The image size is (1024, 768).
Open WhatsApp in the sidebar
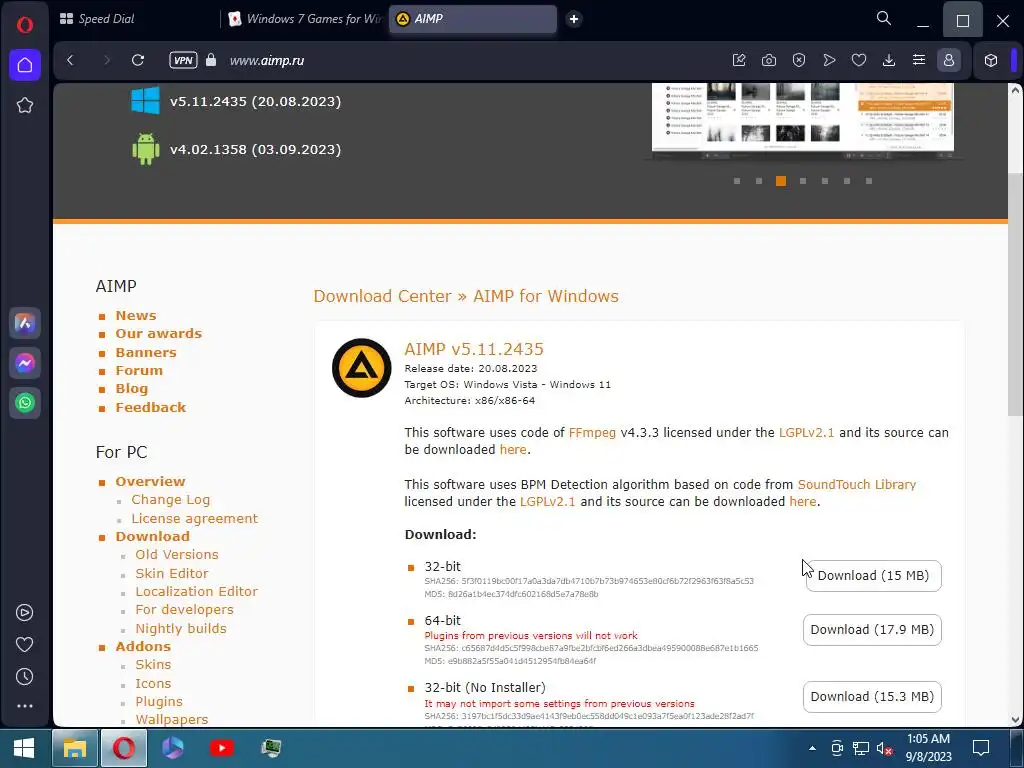(x=25, y=403)
